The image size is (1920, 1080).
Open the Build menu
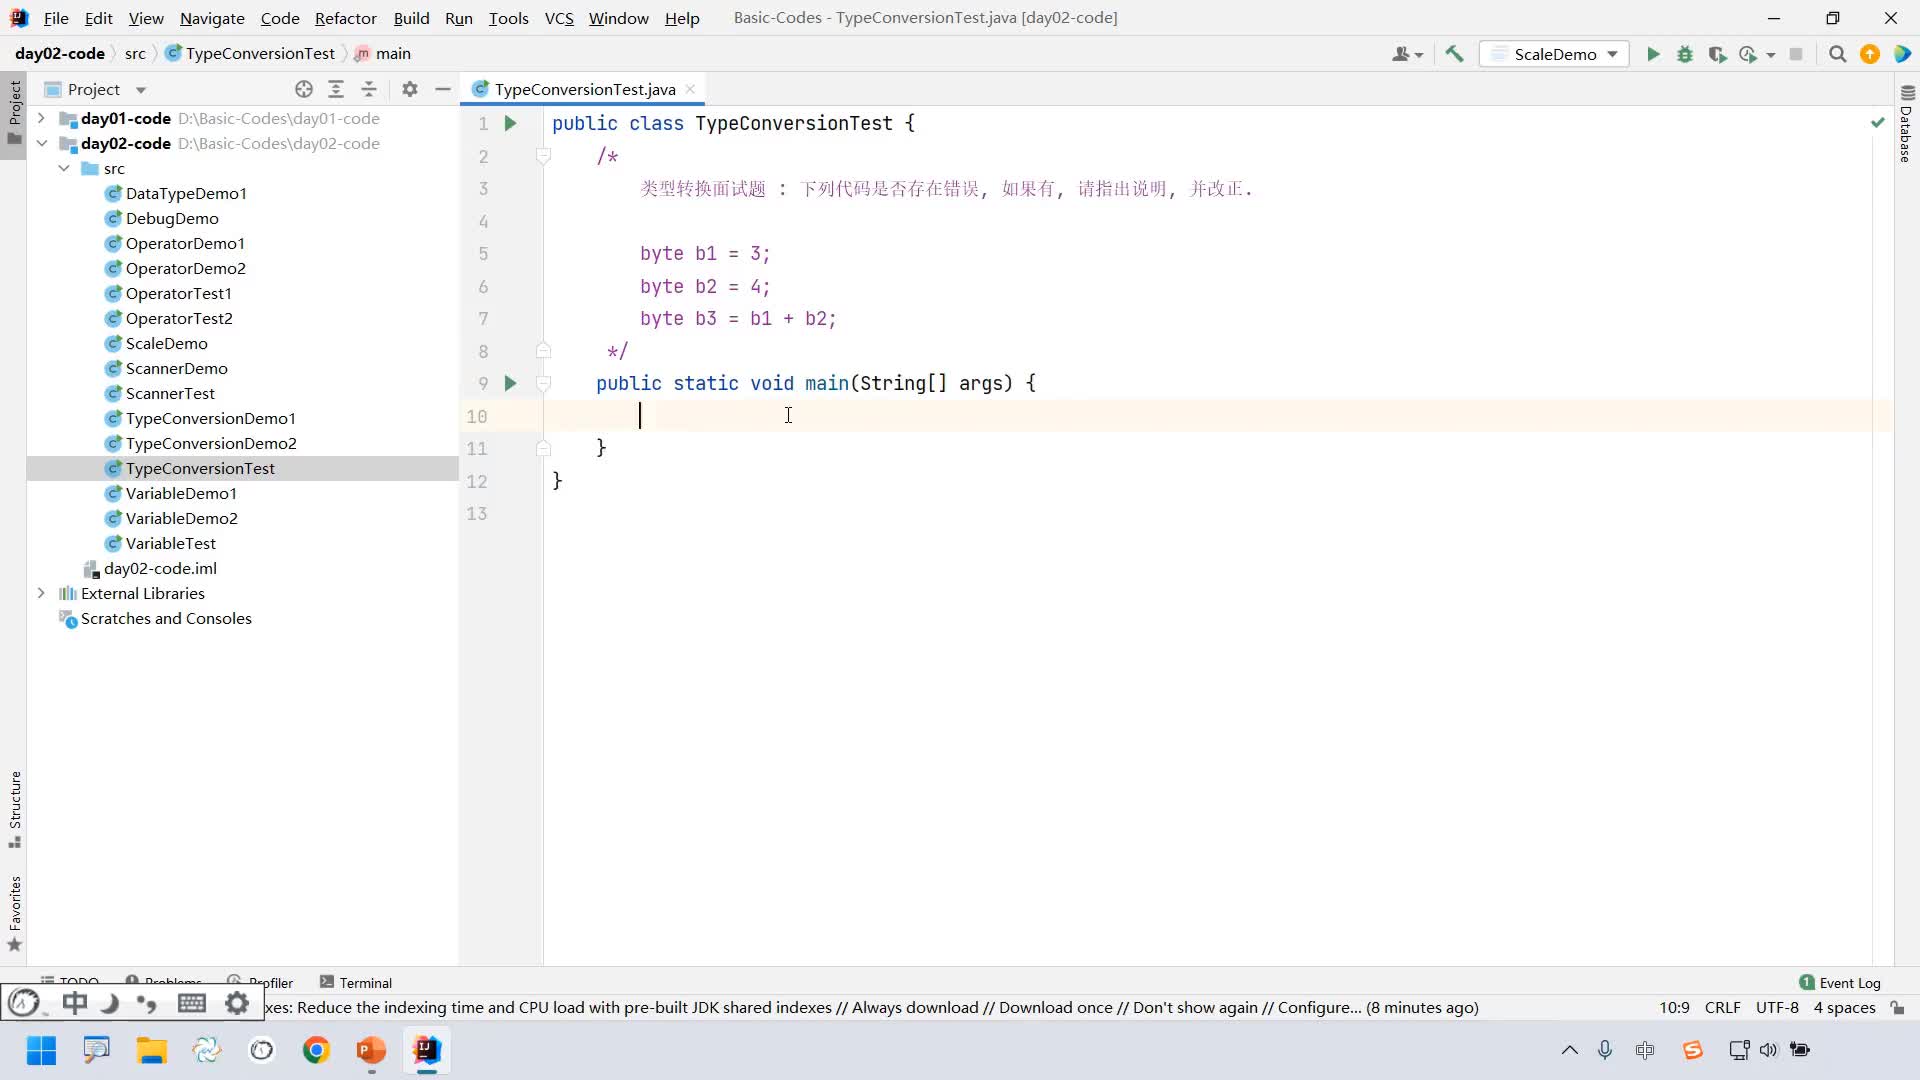pos(411,18)
